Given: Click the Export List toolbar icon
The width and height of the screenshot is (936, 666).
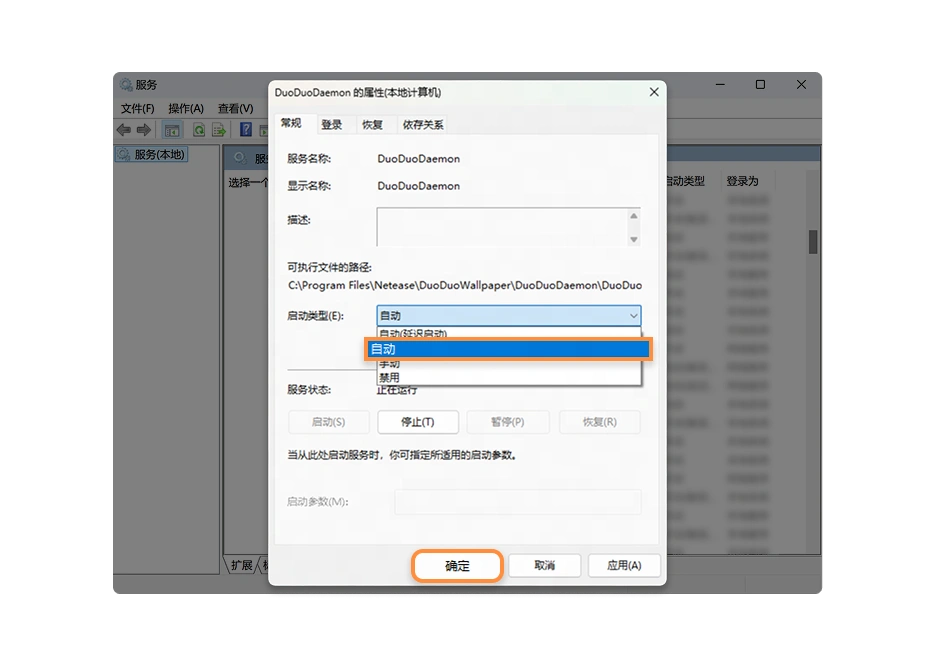Looking at the screenshot, I should (219, 130).
